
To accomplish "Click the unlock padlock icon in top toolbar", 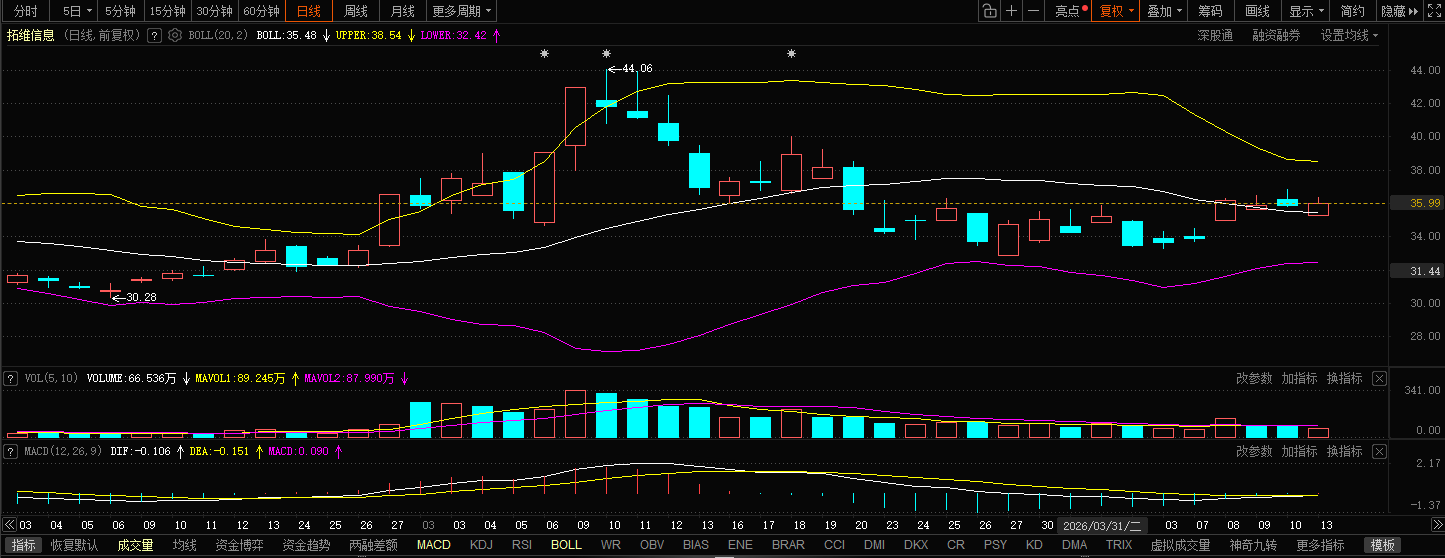I will point(988,11).
